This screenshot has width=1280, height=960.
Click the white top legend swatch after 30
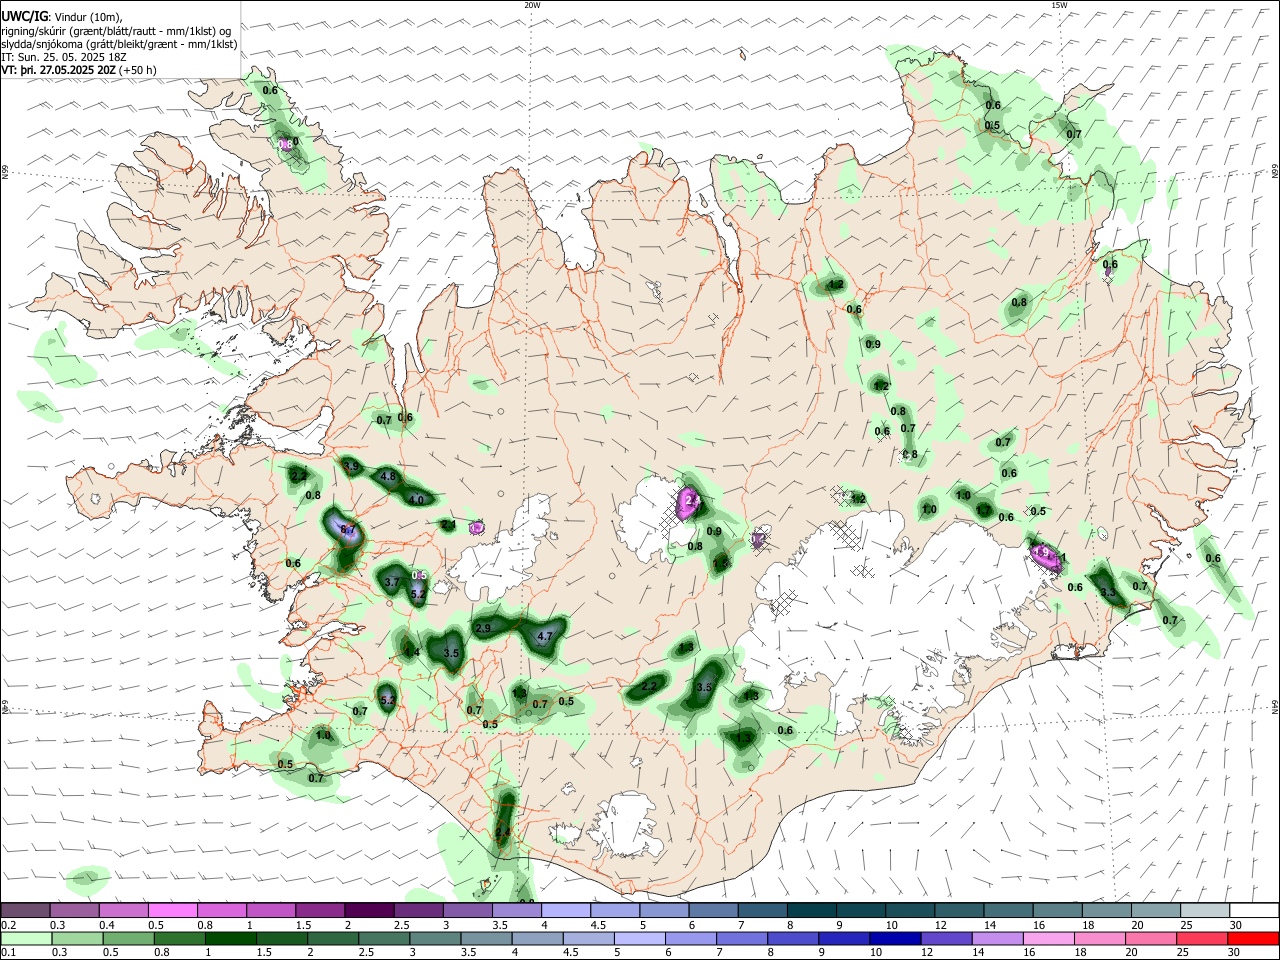point(1253,910)
